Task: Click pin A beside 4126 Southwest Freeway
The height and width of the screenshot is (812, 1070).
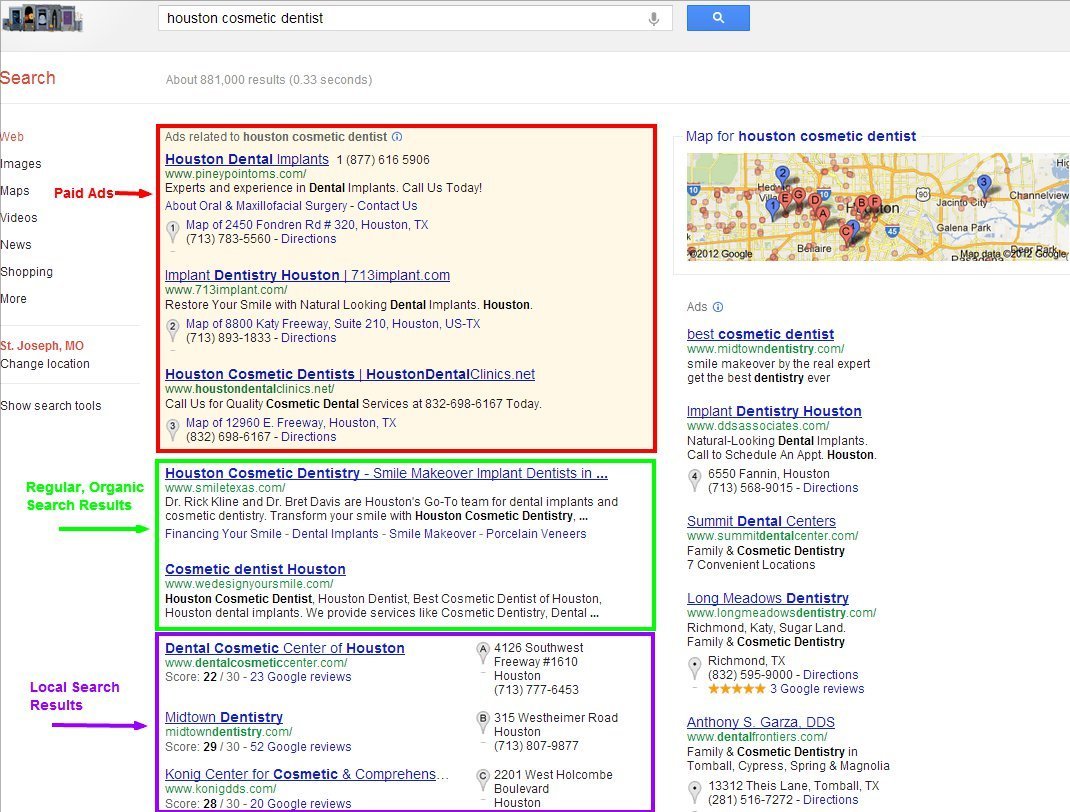Action: tap(482, 653)
